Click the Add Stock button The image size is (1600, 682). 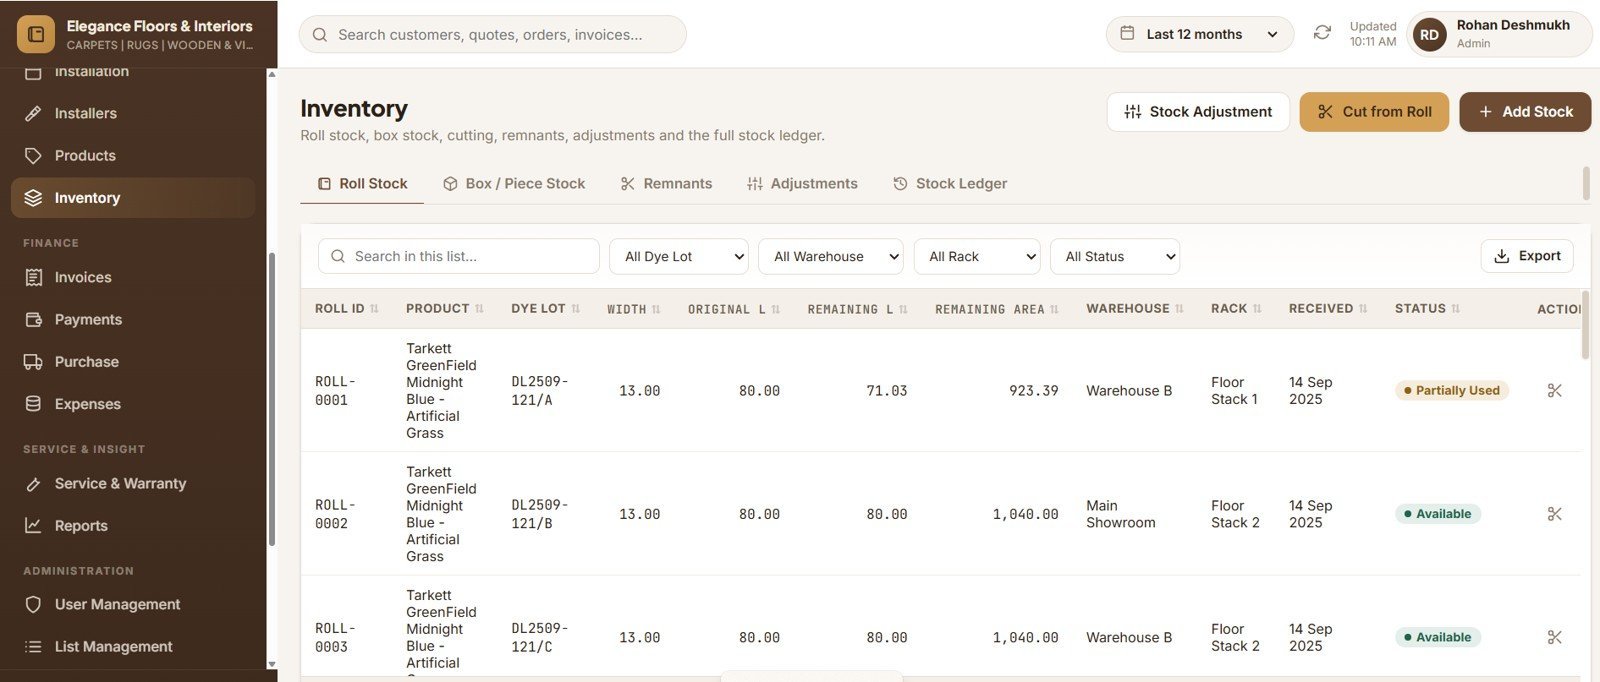click(1525, 112)
